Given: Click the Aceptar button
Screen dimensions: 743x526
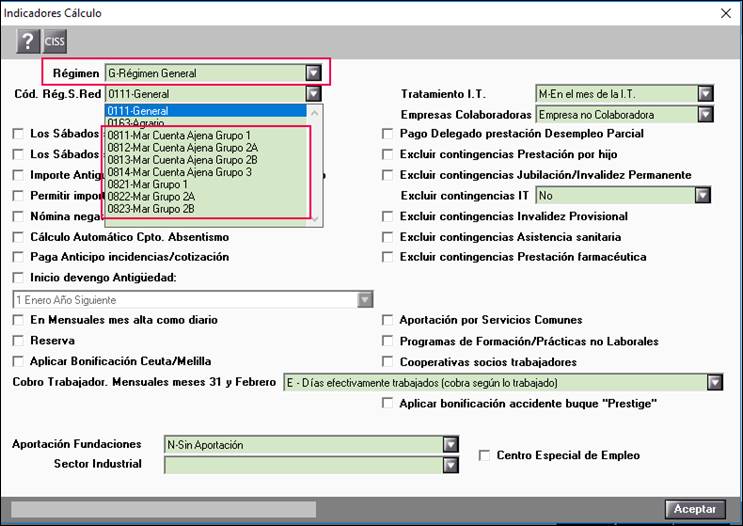Looking at the screenshot, I should [695, 509].
